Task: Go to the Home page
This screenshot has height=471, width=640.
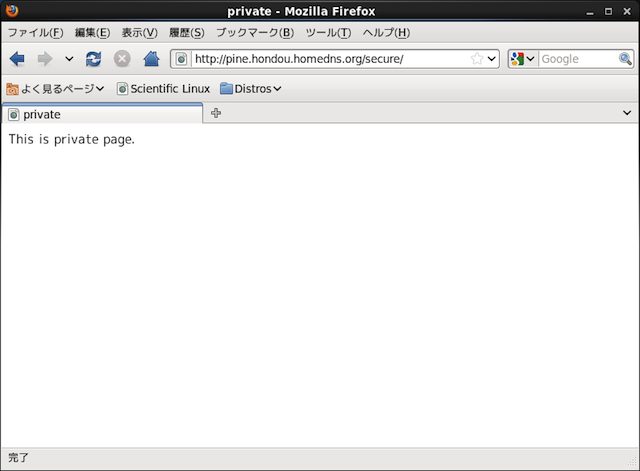Action: [x=151, y=59]
